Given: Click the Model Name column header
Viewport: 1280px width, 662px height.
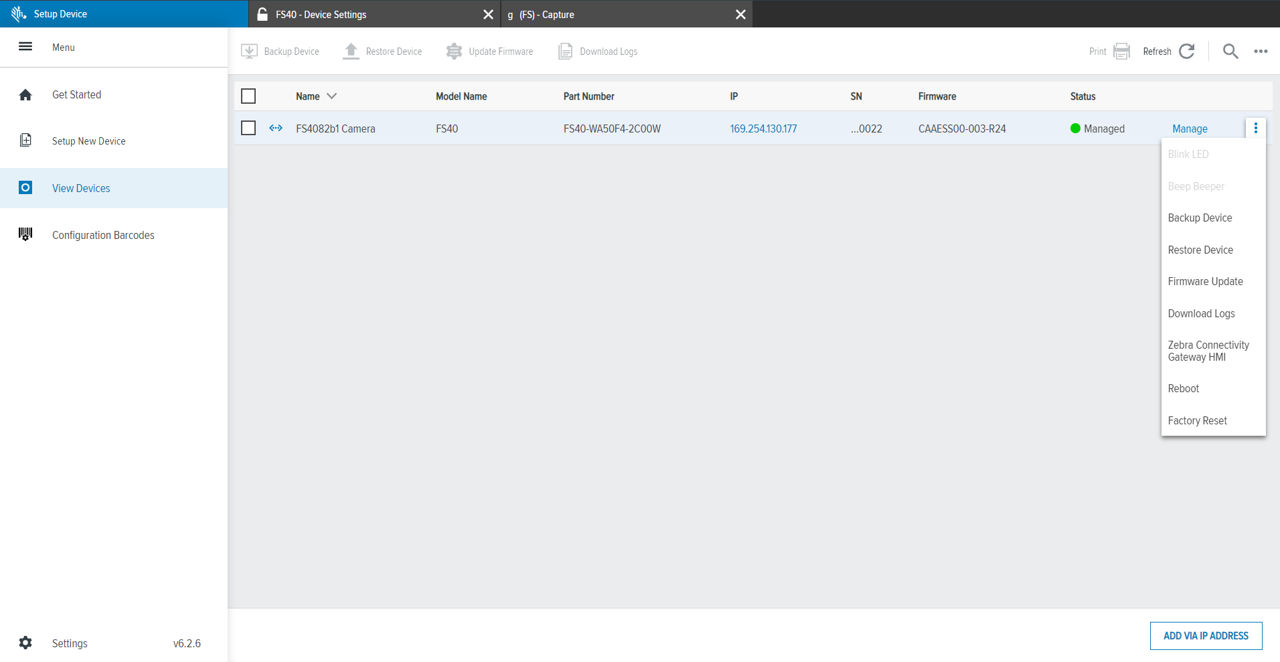Looking at the screenshot, I should [x=461, y=97].
